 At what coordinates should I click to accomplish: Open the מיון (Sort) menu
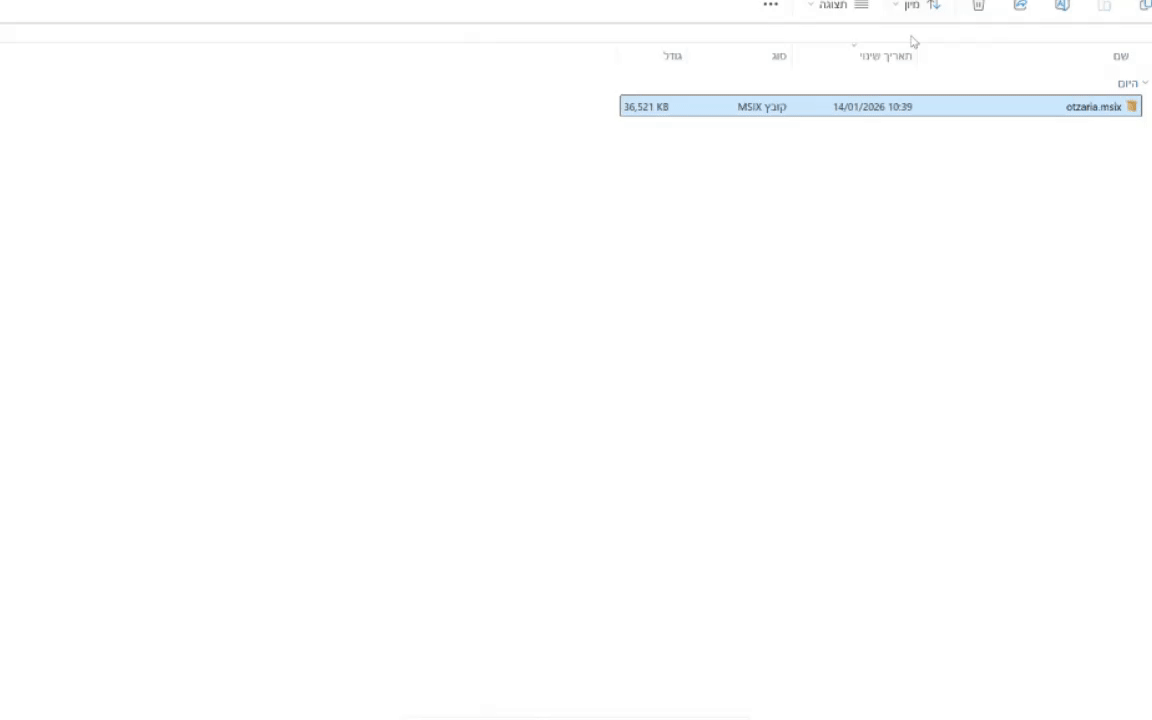pos(911,7)
